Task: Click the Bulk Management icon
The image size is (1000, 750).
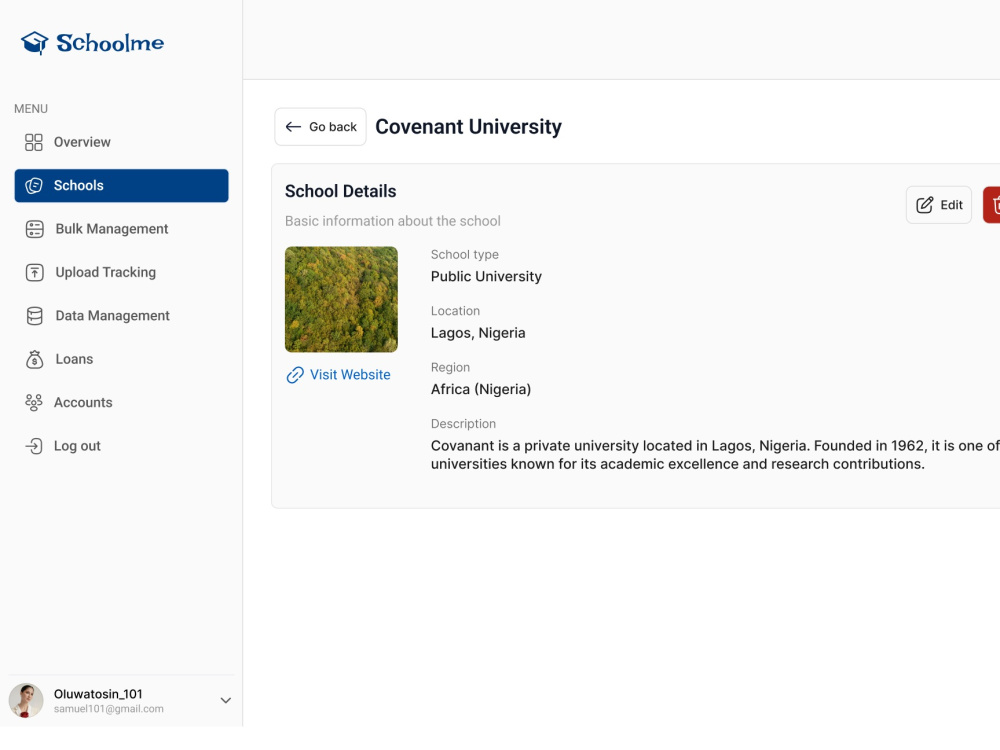Action: tap(34, 229)
